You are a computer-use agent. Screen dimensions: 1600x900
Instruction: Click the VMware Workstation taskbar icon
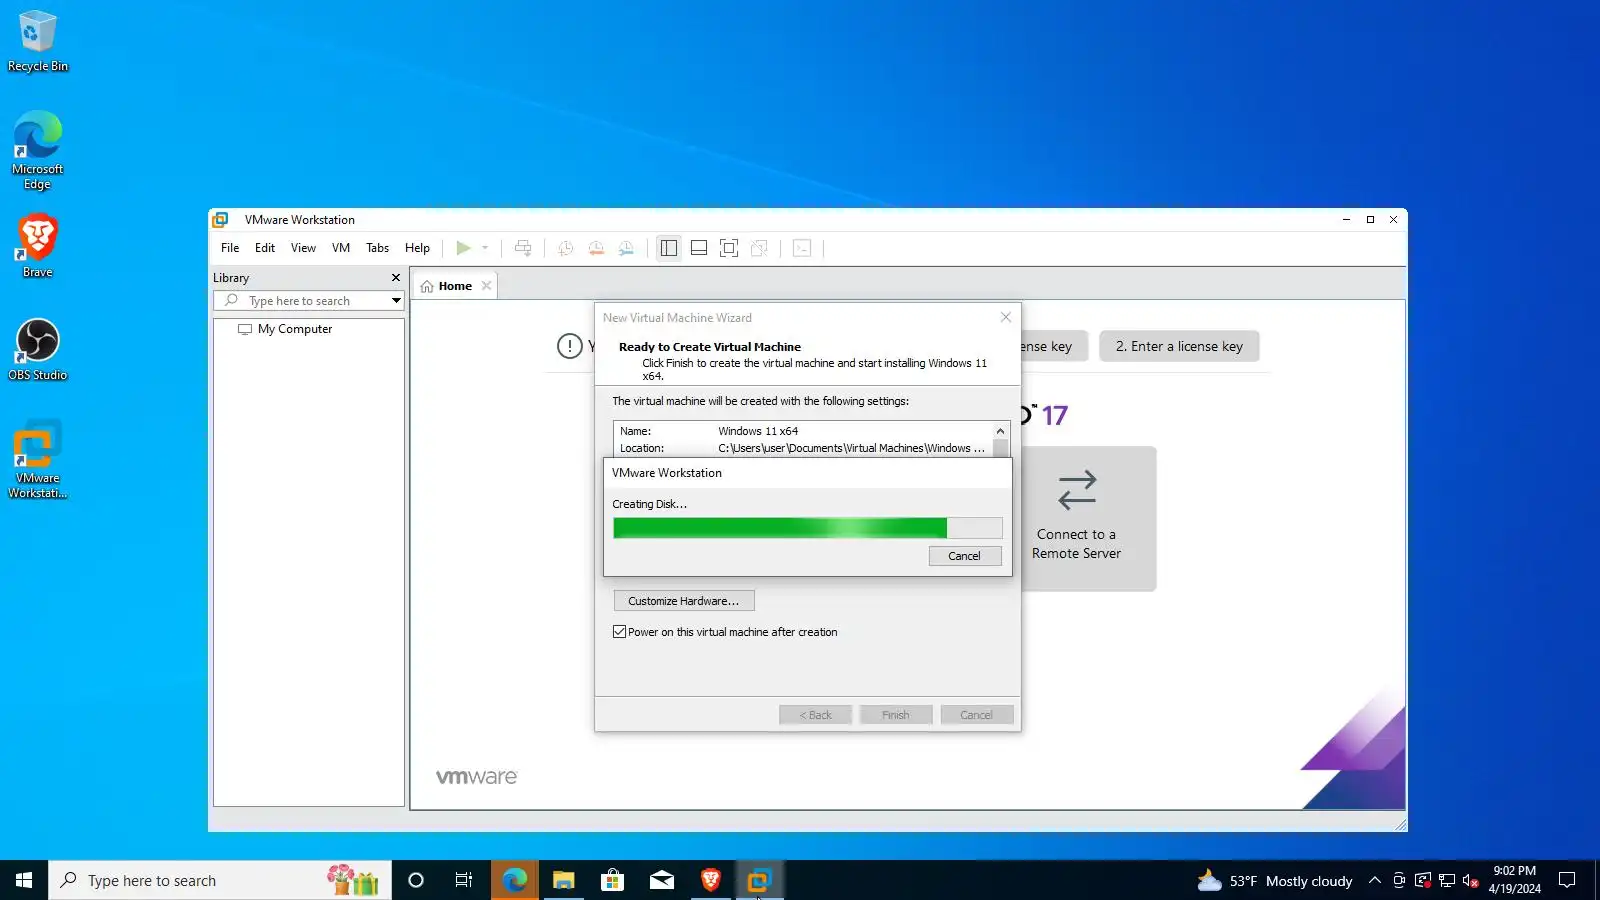[x=760, y=880]
